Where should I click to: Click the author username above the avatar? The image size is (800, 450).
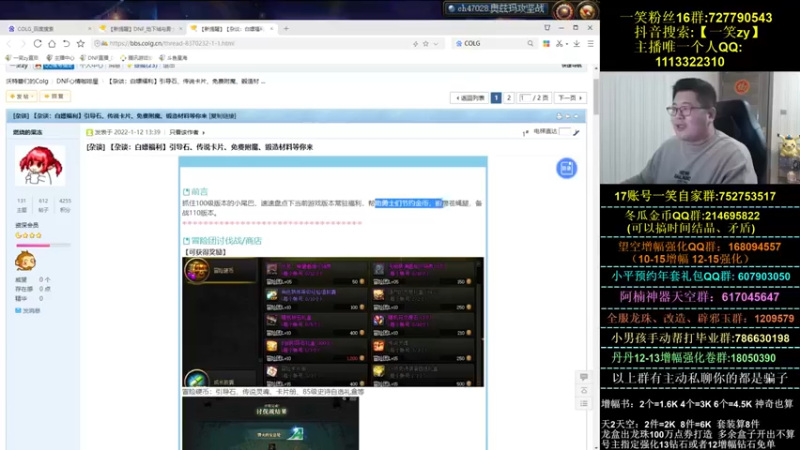click(x=28, y=133)
